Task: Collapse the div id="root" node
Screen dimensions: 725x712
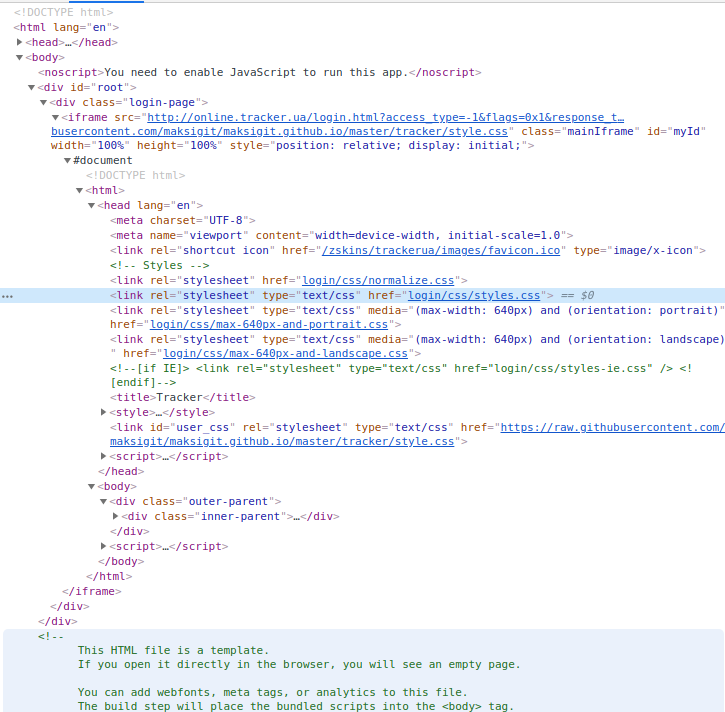Action: click(x=32, y=87)
